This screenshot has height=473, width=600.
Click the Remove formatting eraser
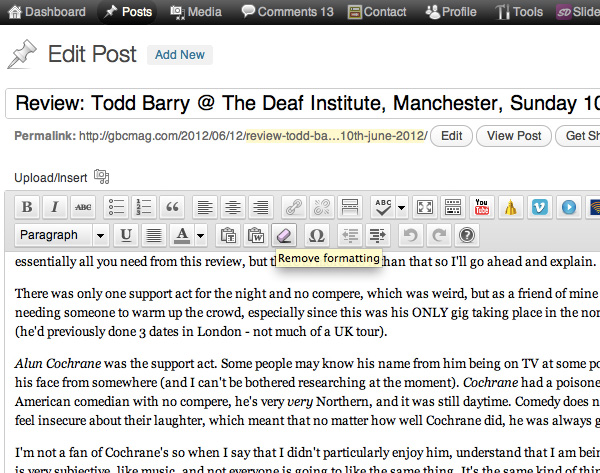284,235
